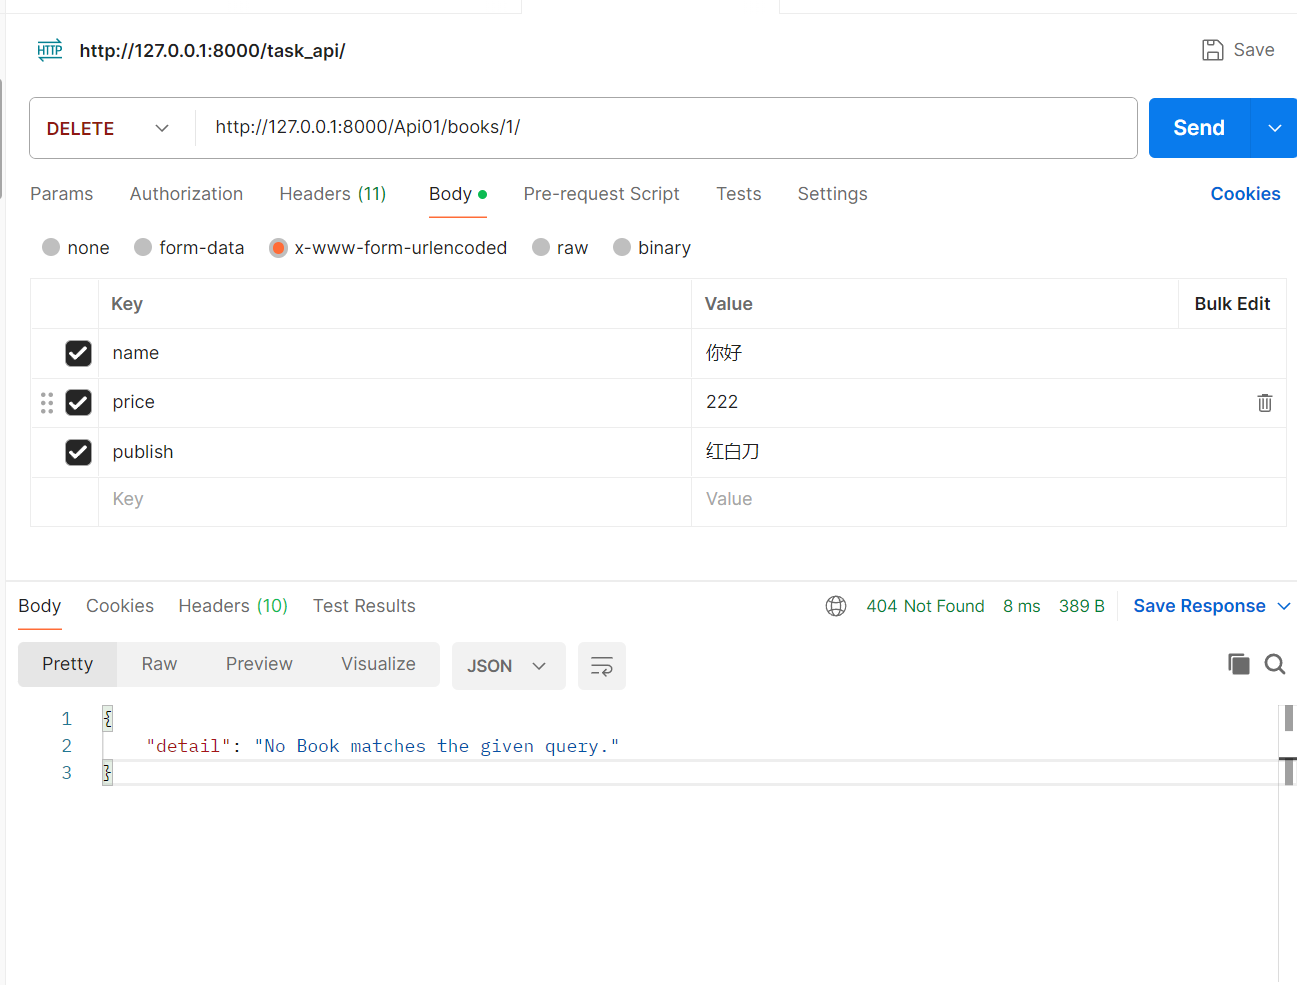The width and height of the screenshot is (1297, 985).
Task: Select the request Body tab
Action: pyautogui.click(x=458, y=194)
